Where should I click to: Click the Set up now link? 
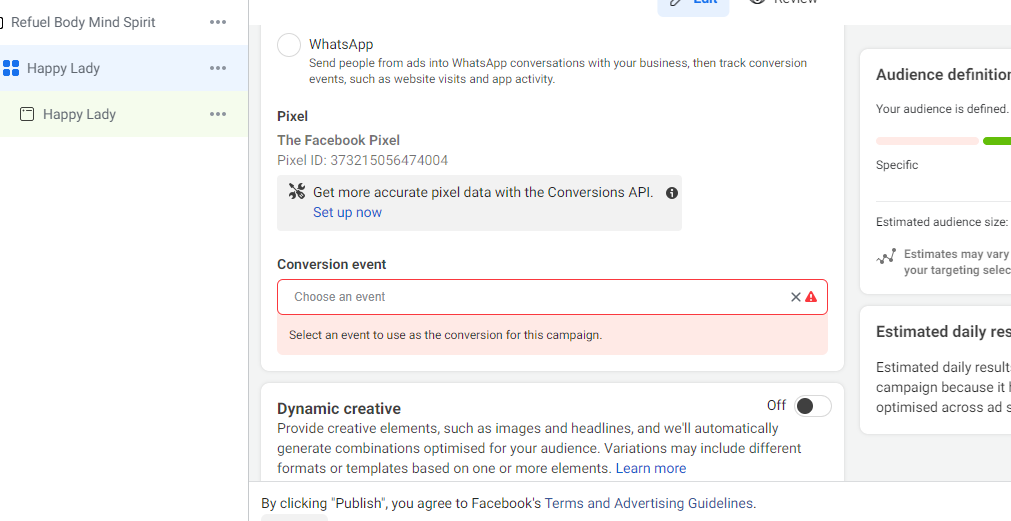(x=347, y=212)
